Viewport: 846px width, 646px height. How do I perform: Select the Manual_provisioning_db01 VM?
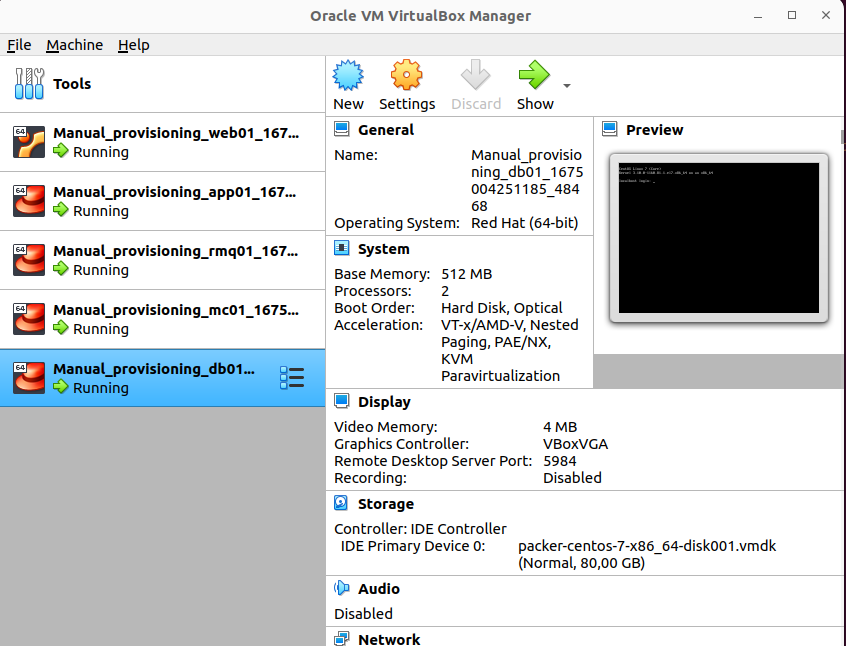pos(162,378)
